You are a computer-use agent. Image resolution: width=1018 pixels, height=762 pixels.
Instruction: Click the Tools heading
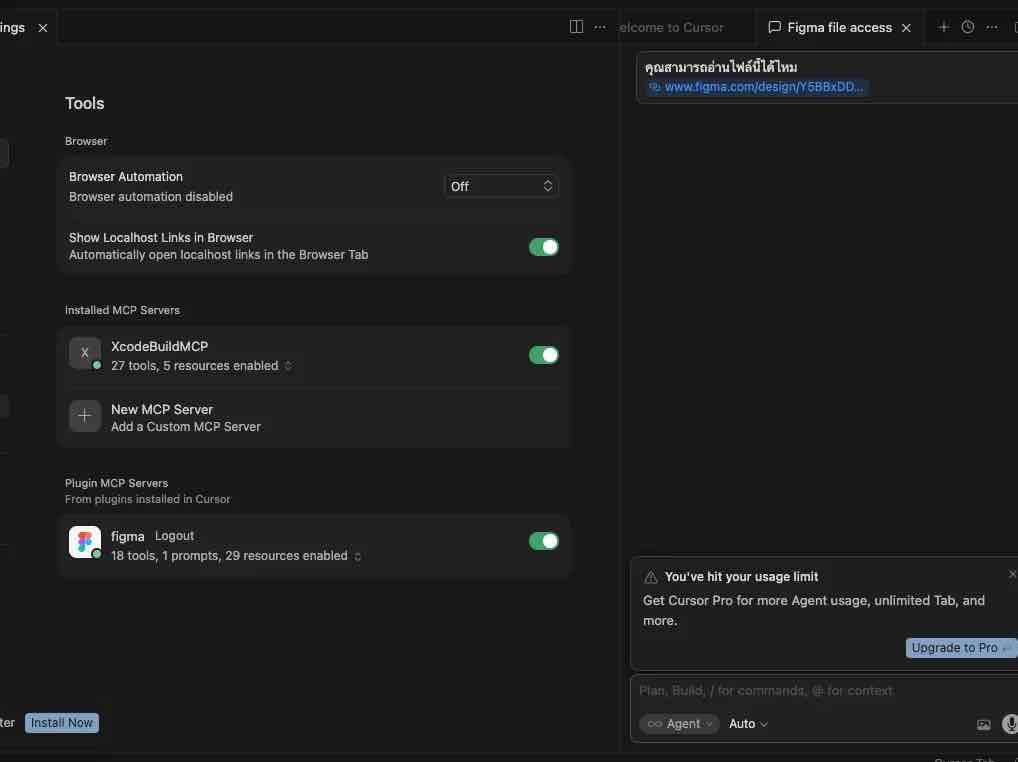point(84,103)
